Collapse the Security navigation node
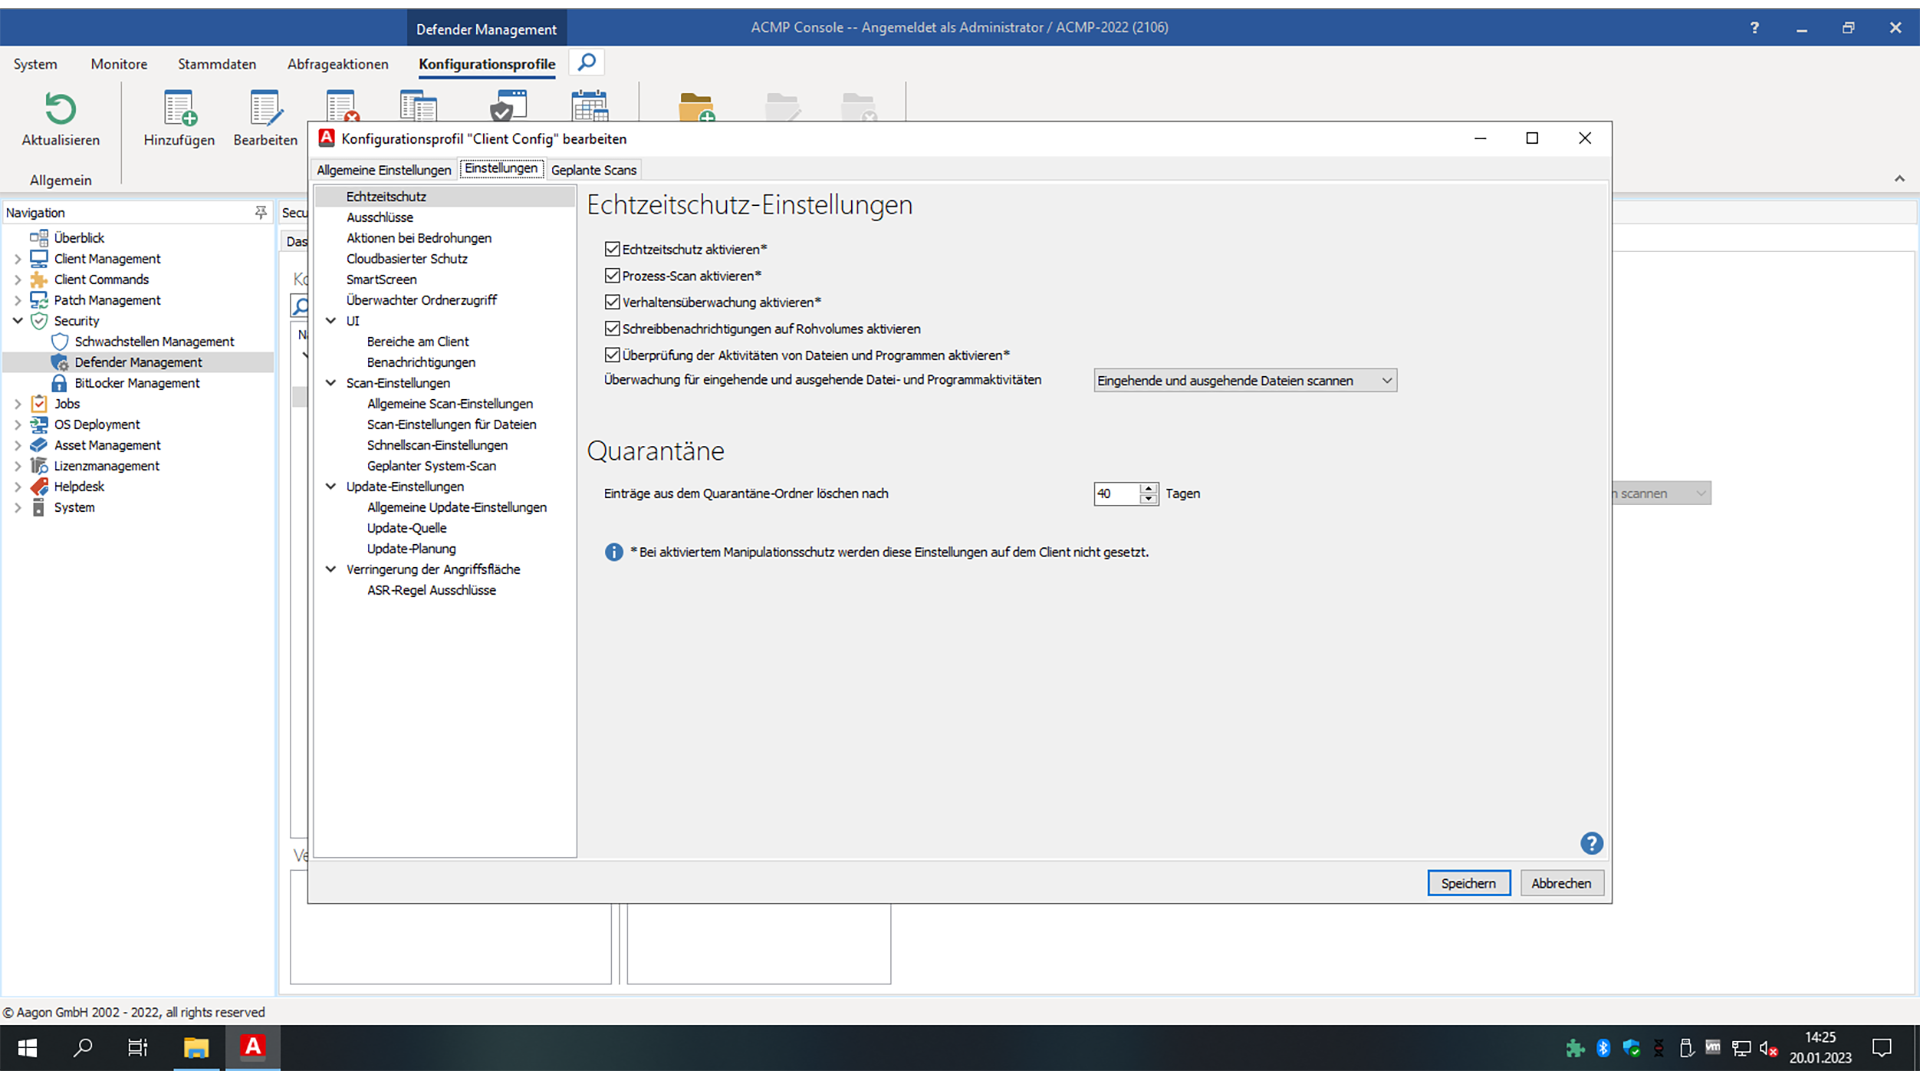The height and width of the screenshot is (1080, 1920). pos(17,321)
